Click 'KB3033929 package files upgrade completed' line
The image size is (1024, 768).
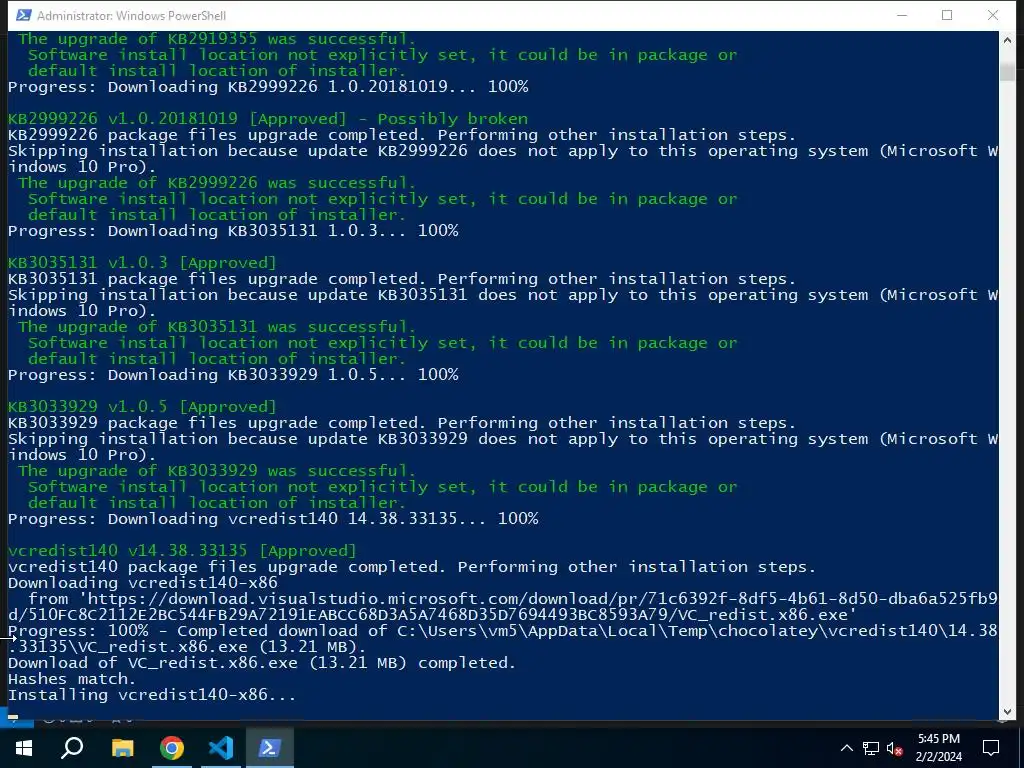click(402, 423)
